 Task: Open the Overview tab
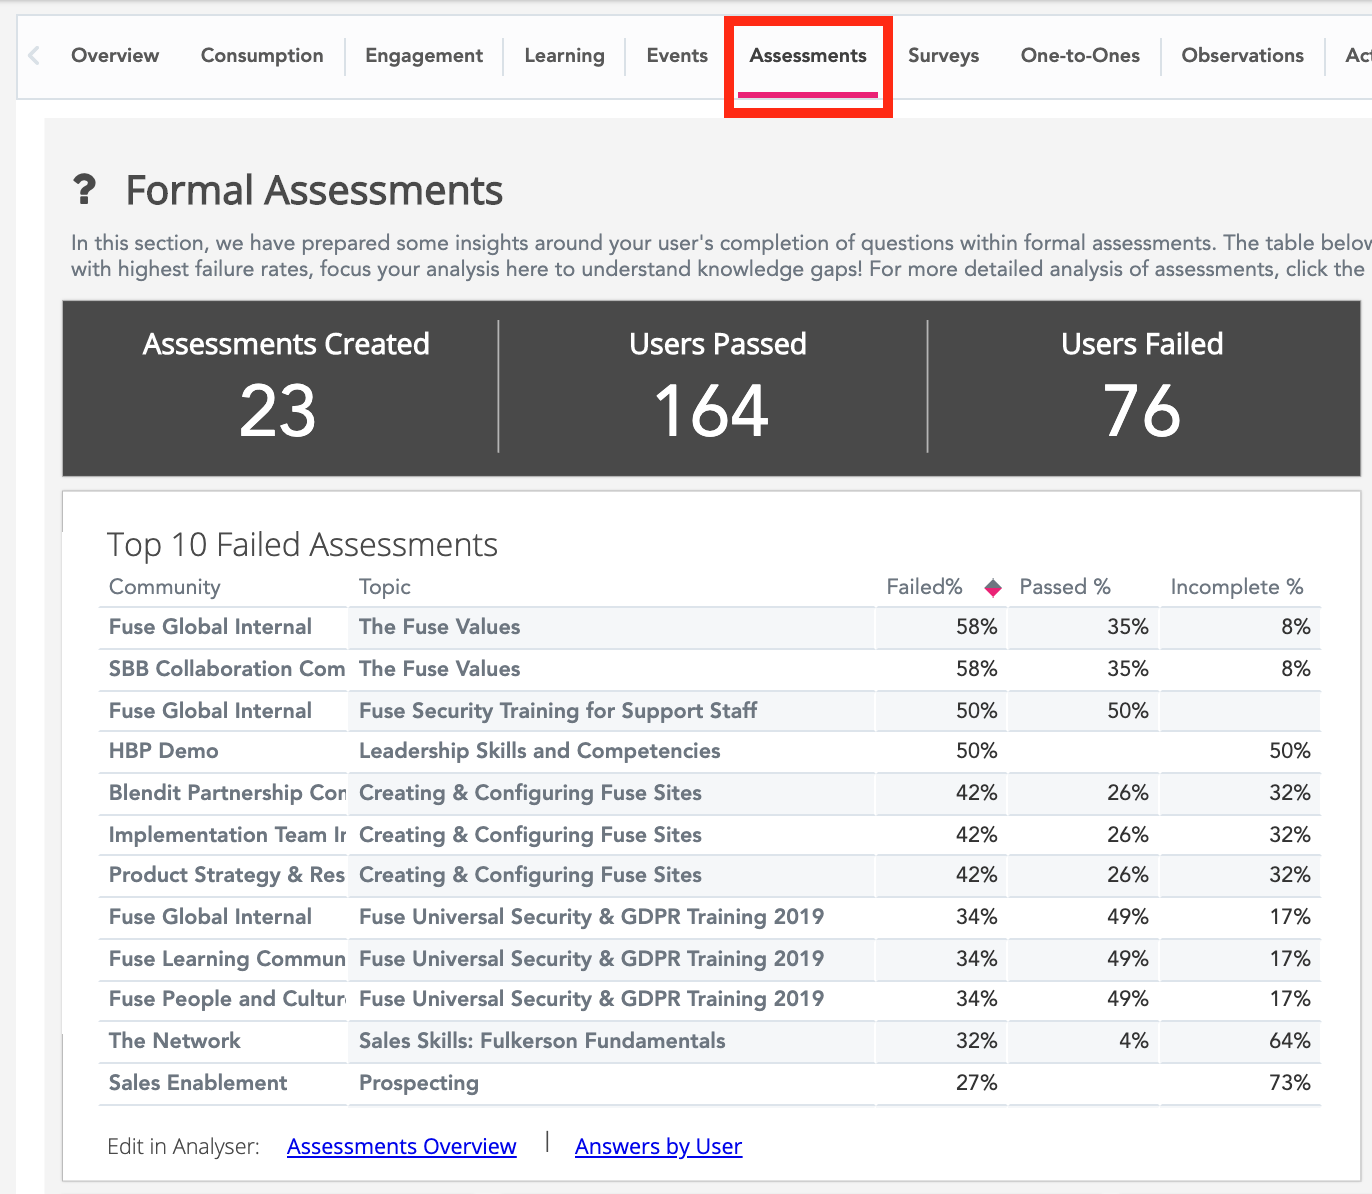pos(115,56)
